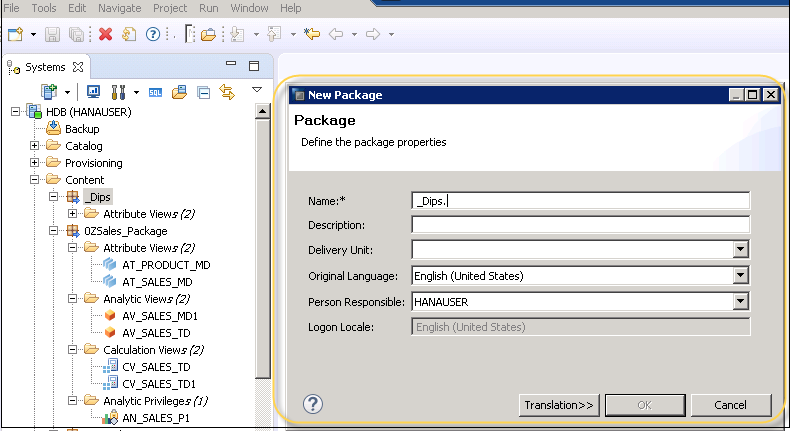
Task: Select the CV_SALES_TD calculation view
Action: click(155, 367)
